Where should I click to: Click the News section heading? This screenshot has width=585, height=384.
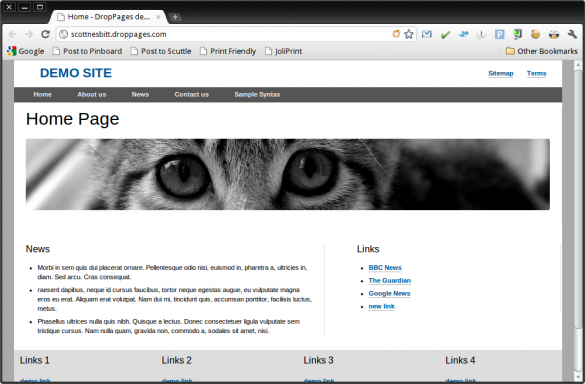38,249
